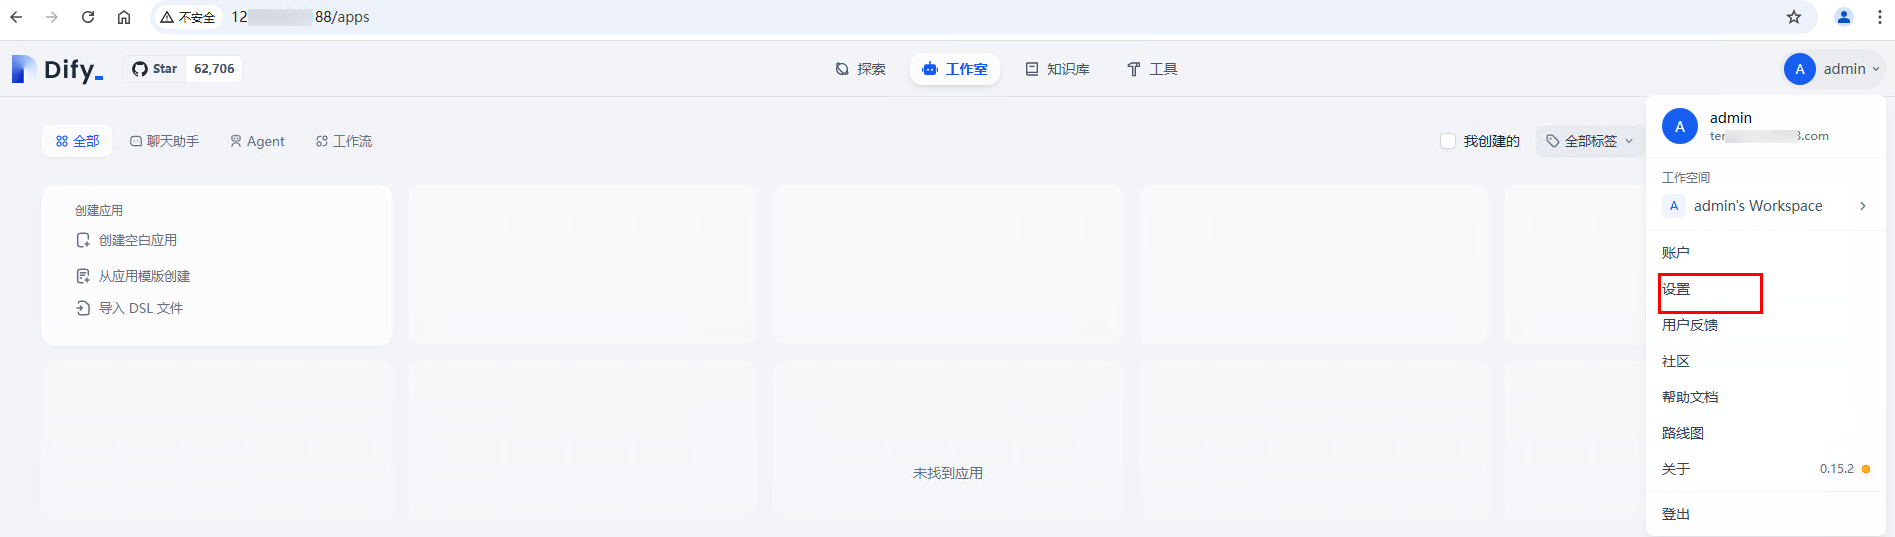Click the browser home icon

124,17
